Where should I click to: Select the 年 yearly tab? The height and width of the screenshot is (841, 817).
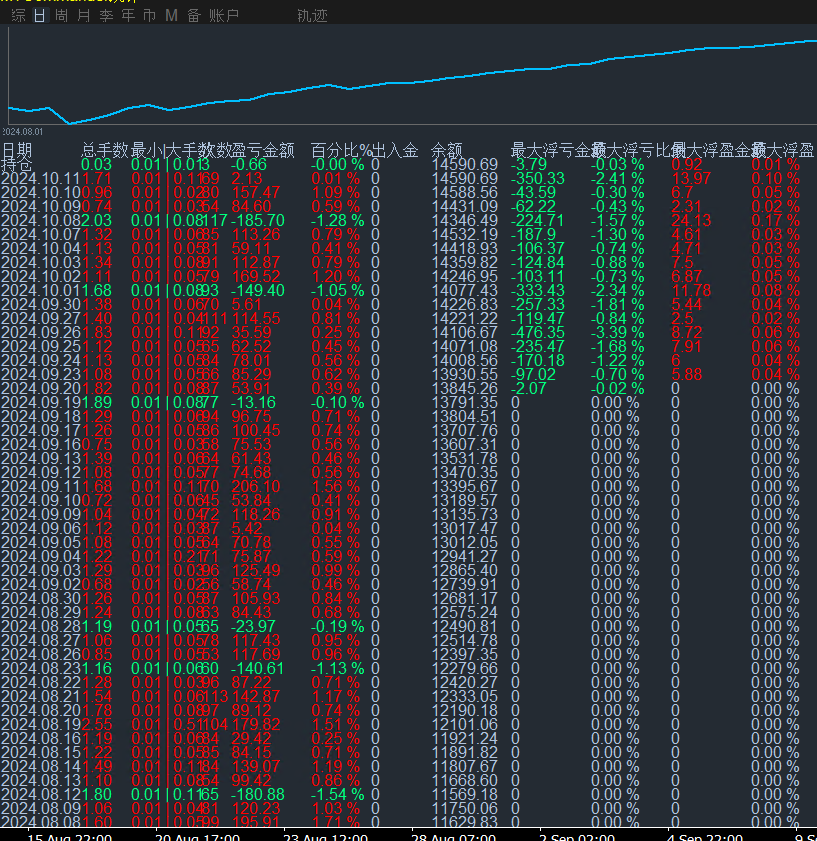[x=128, y=16]
